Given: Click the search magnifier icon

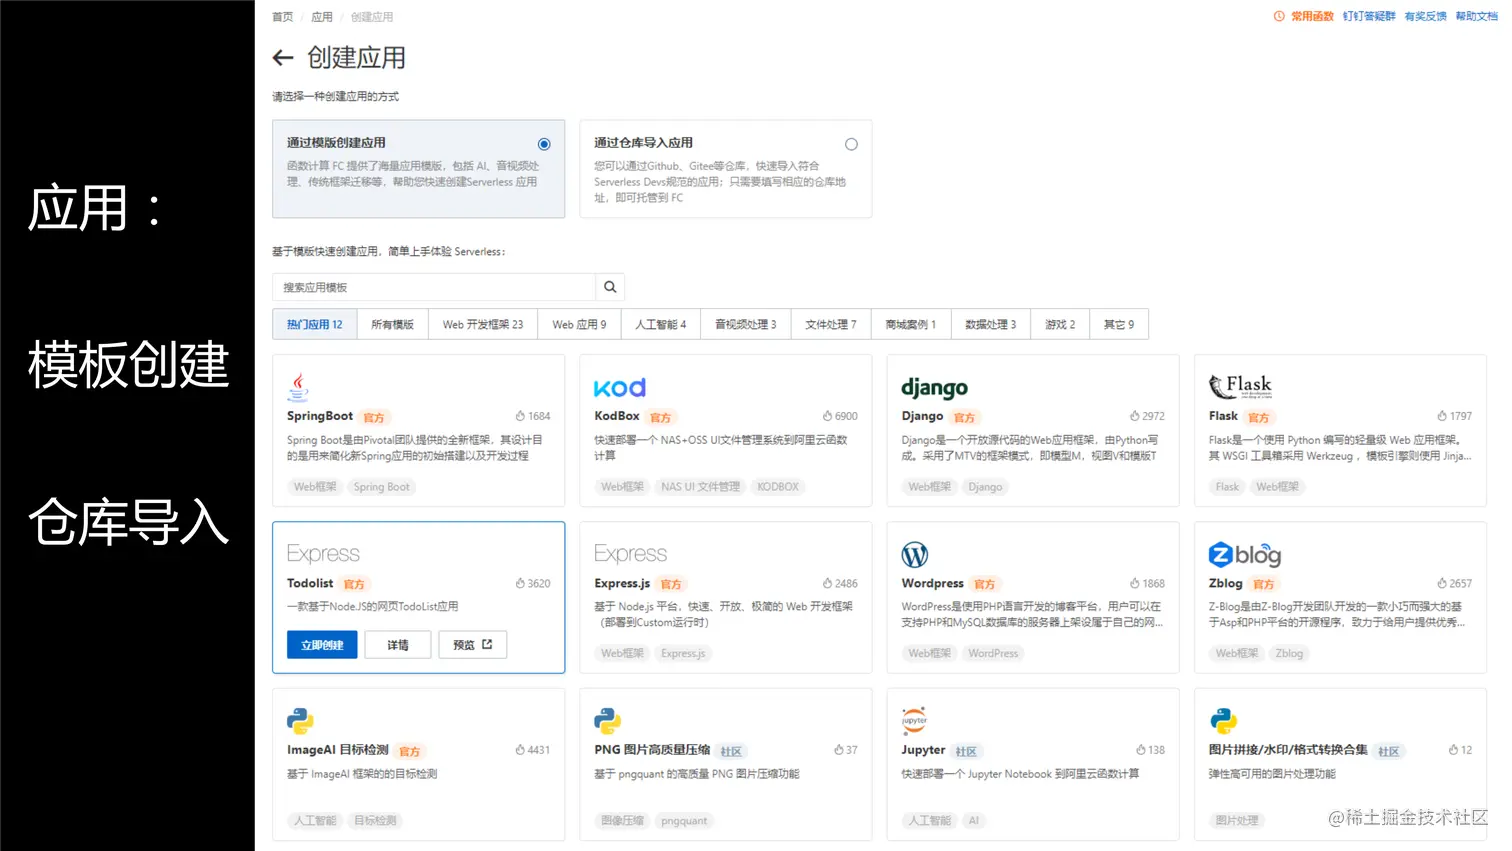Looking at the screenshot, I should click(x=610, y=287).
